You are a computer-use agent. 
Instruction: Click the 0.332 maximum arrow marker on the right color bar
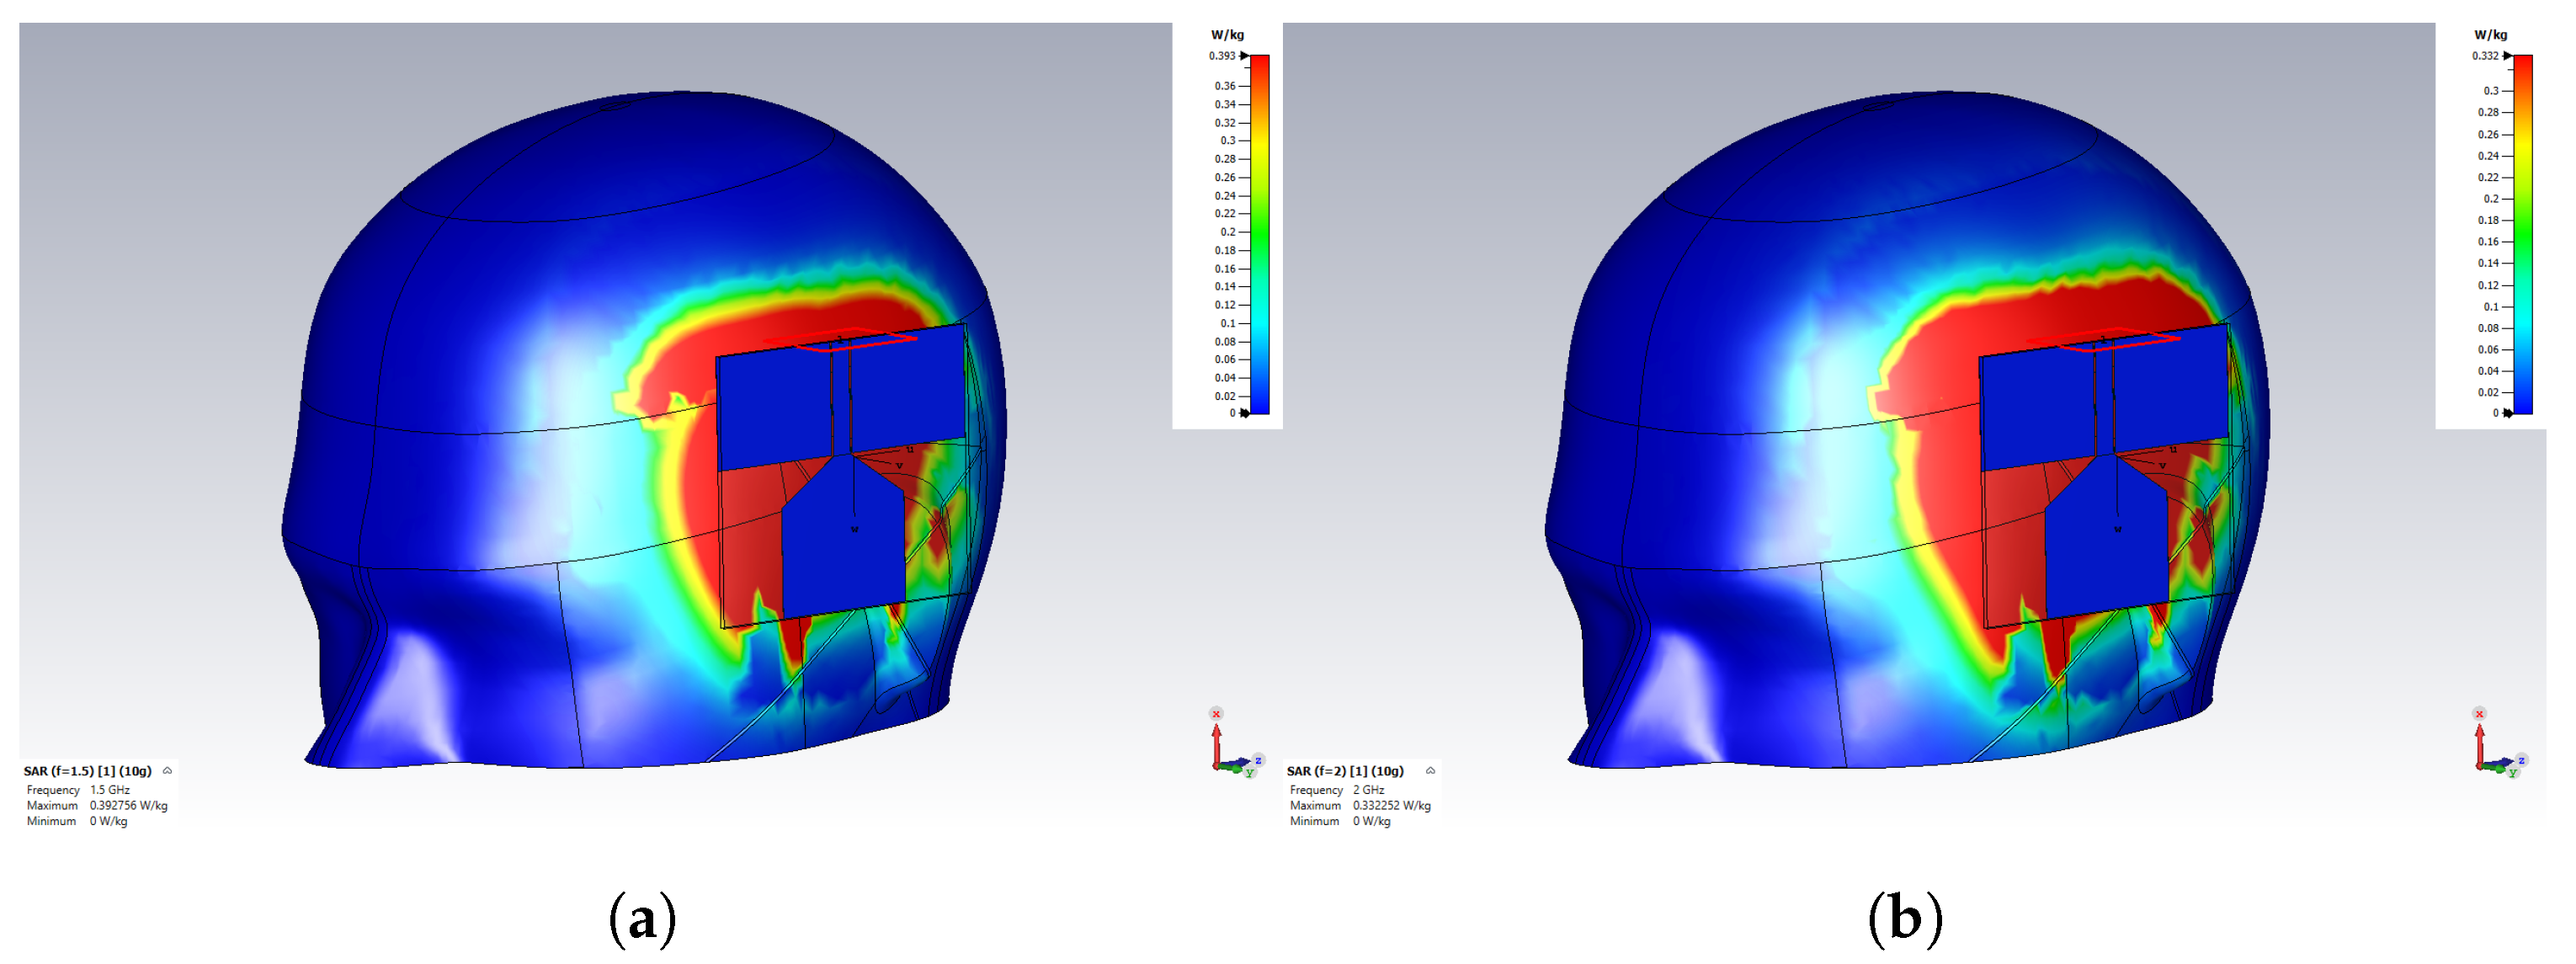[2508, 56]
